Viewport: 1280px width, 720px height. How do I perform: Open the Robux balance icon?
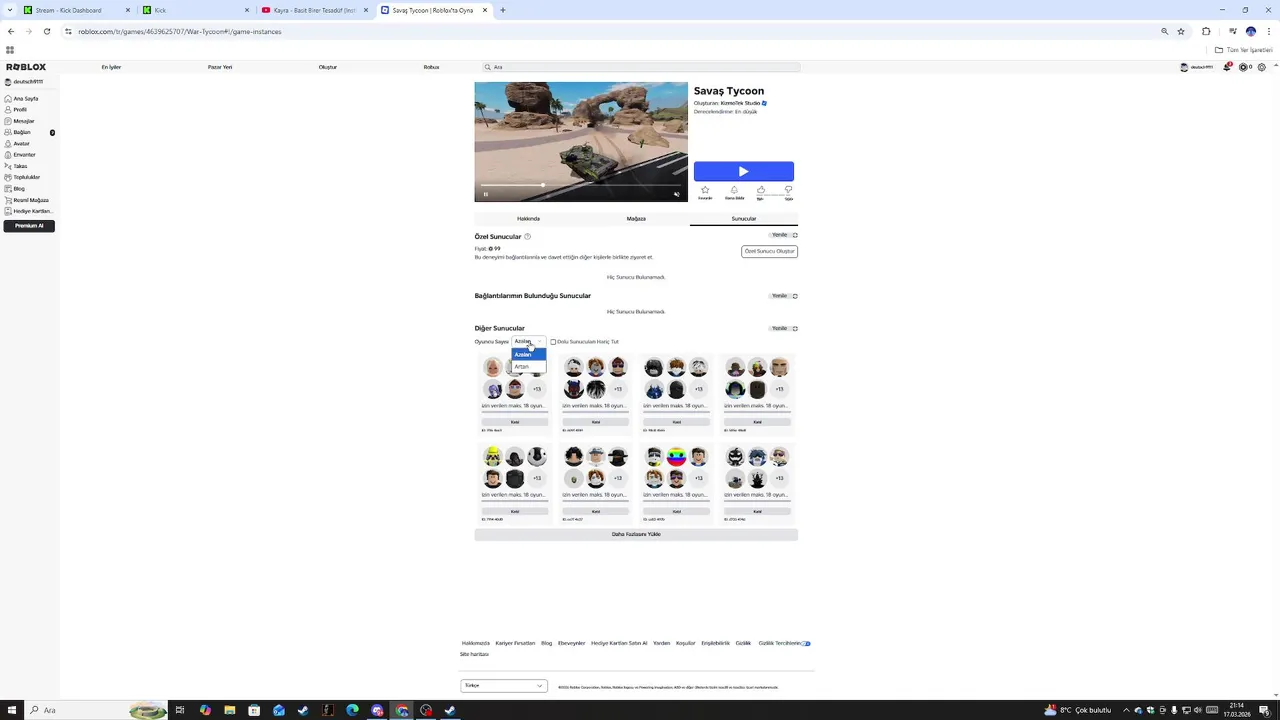(x=1243, y=67)
